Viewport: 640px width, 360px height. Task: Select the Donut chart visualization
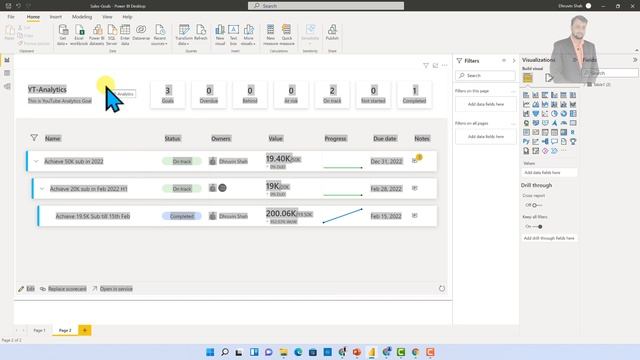click(x=564, y=113)
